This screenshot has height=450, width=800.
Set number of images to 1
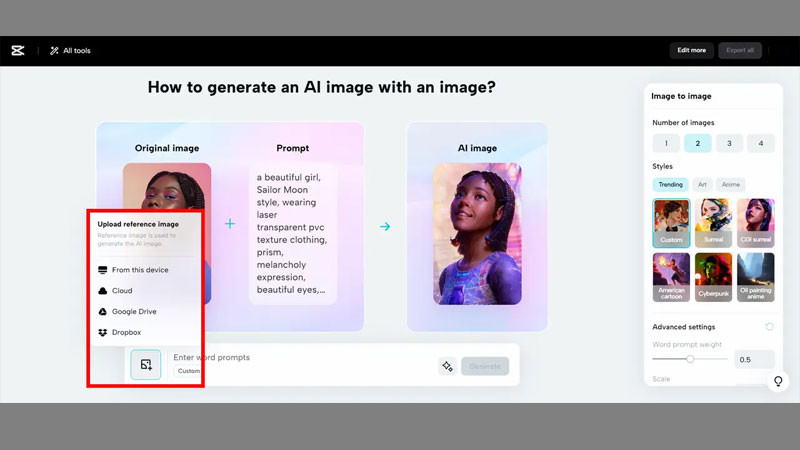click(666, 143)
